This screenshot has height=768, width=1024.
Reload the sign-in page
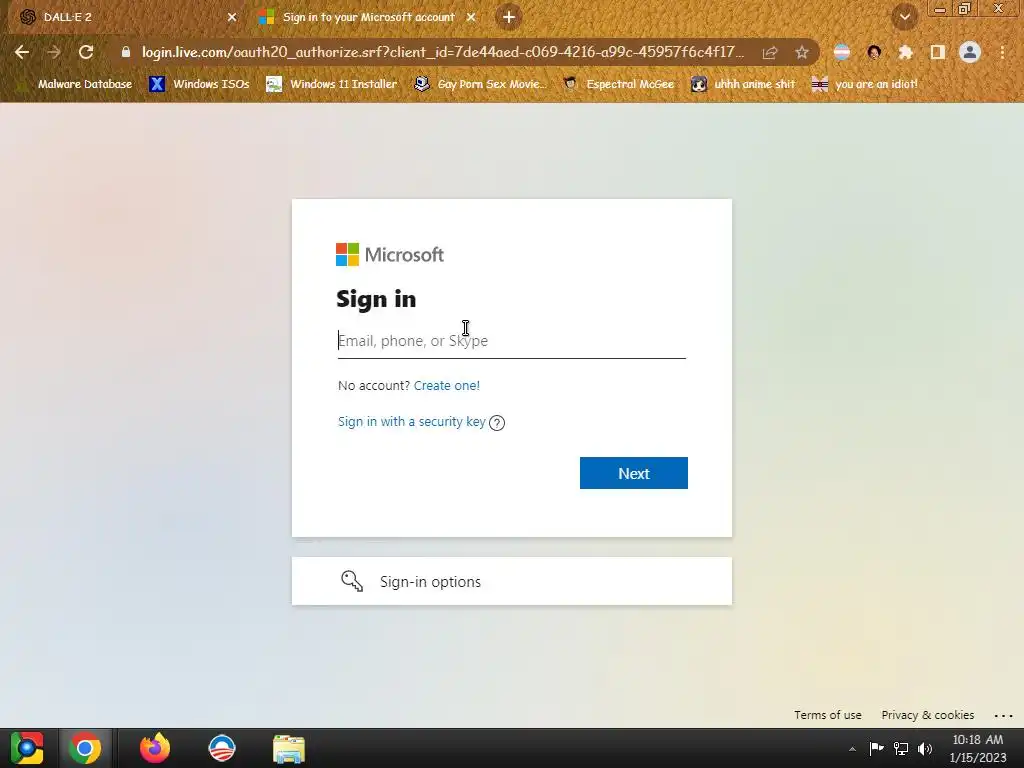[x=86, y=52]
